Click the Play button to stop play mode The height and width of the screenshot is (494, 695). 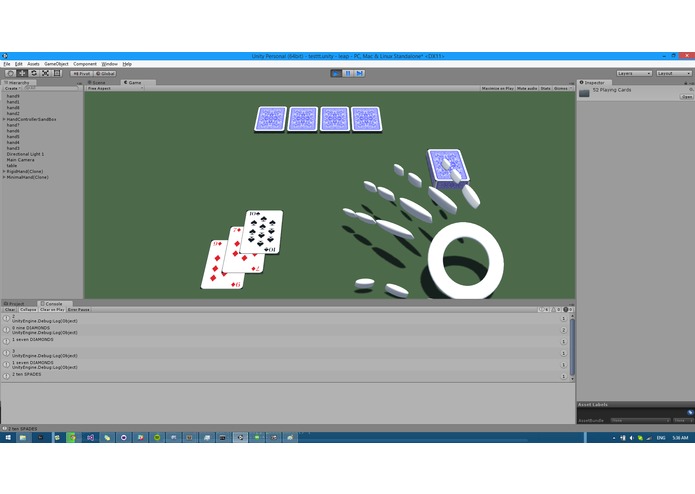coord(336,73)
